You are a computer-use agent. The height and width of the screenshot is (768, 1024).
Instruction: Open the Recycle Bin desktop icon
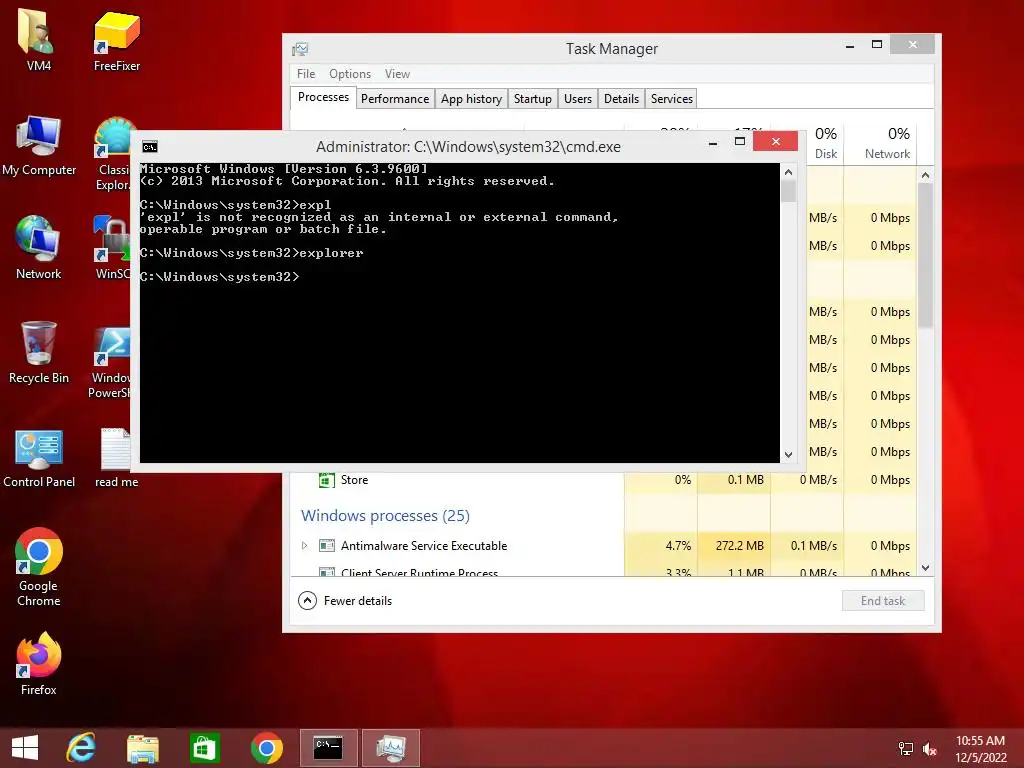tap(39, 353)
